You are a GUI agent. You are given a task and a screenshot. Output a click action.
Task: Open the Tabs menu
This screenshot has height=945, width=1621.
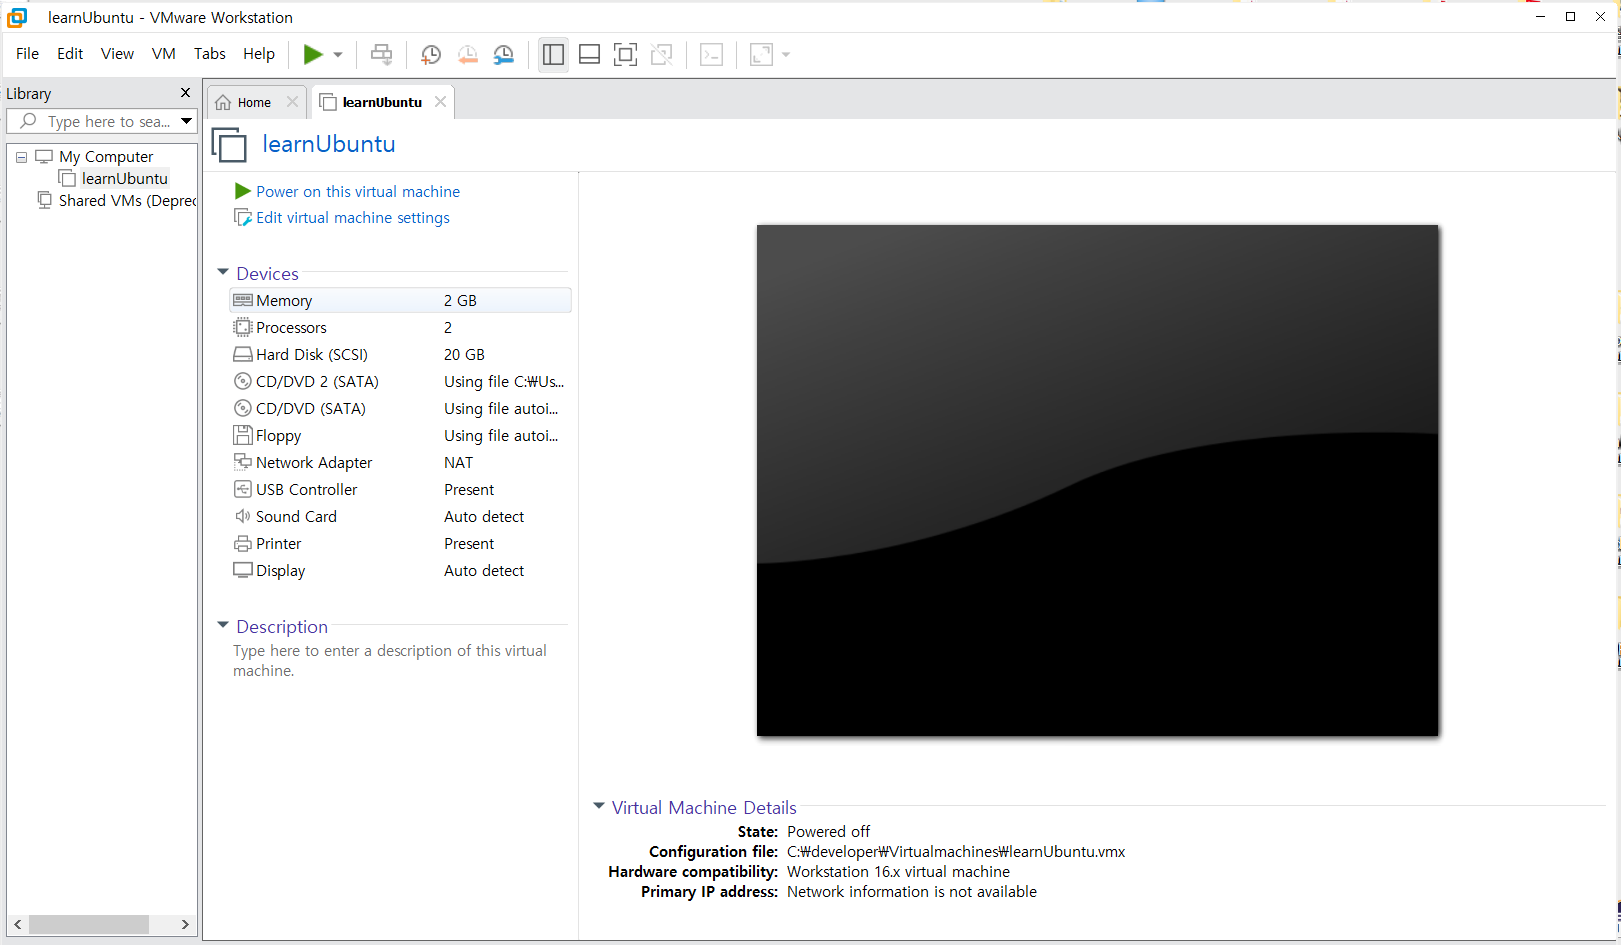pos(210,54)
